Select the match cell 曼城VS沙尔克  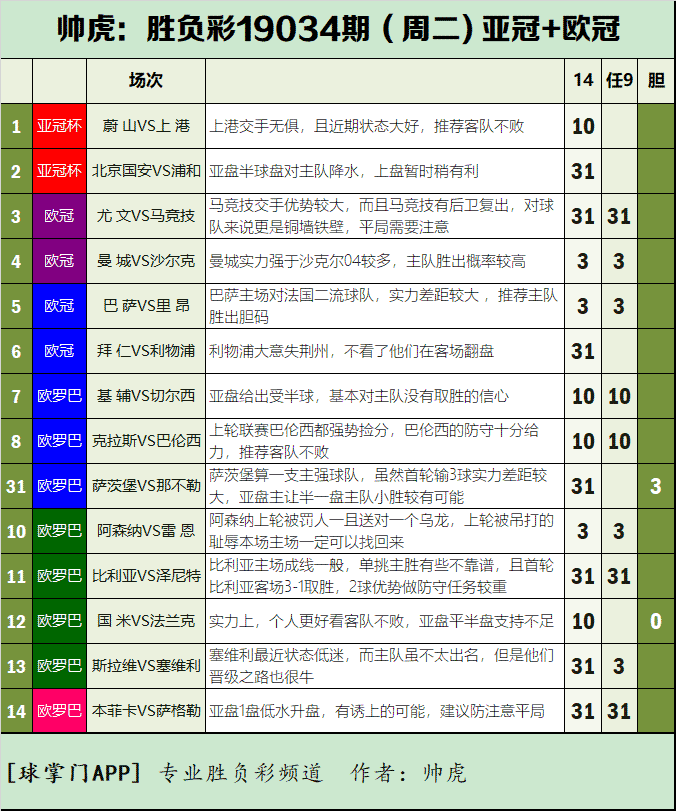point(146,261)
